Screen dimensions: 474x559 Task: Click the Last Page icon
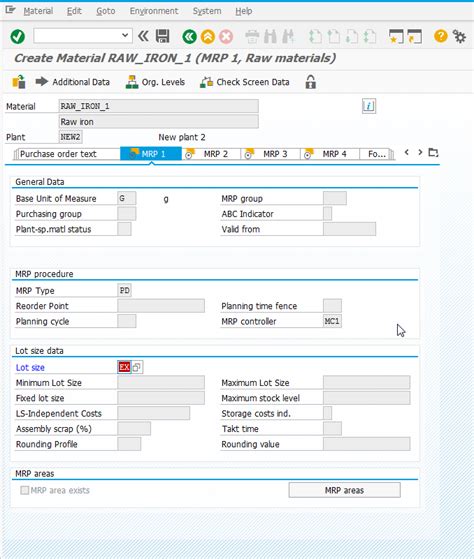(x=370, y=36)
